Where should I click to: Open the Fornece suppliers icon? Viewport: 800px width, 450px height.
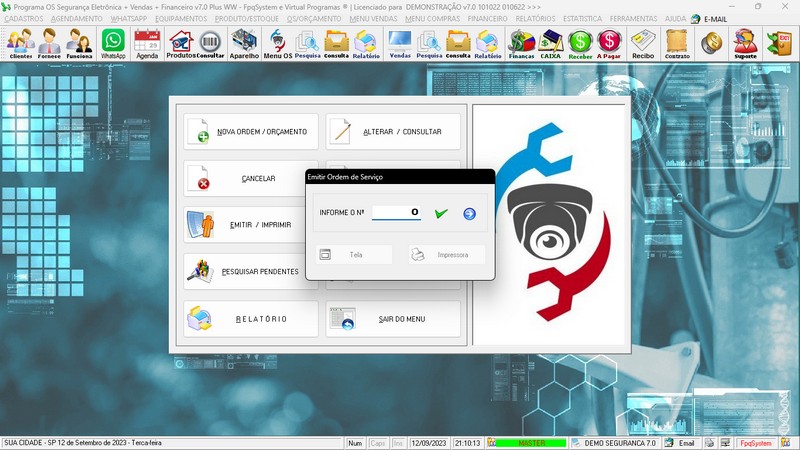click(49, 43)
